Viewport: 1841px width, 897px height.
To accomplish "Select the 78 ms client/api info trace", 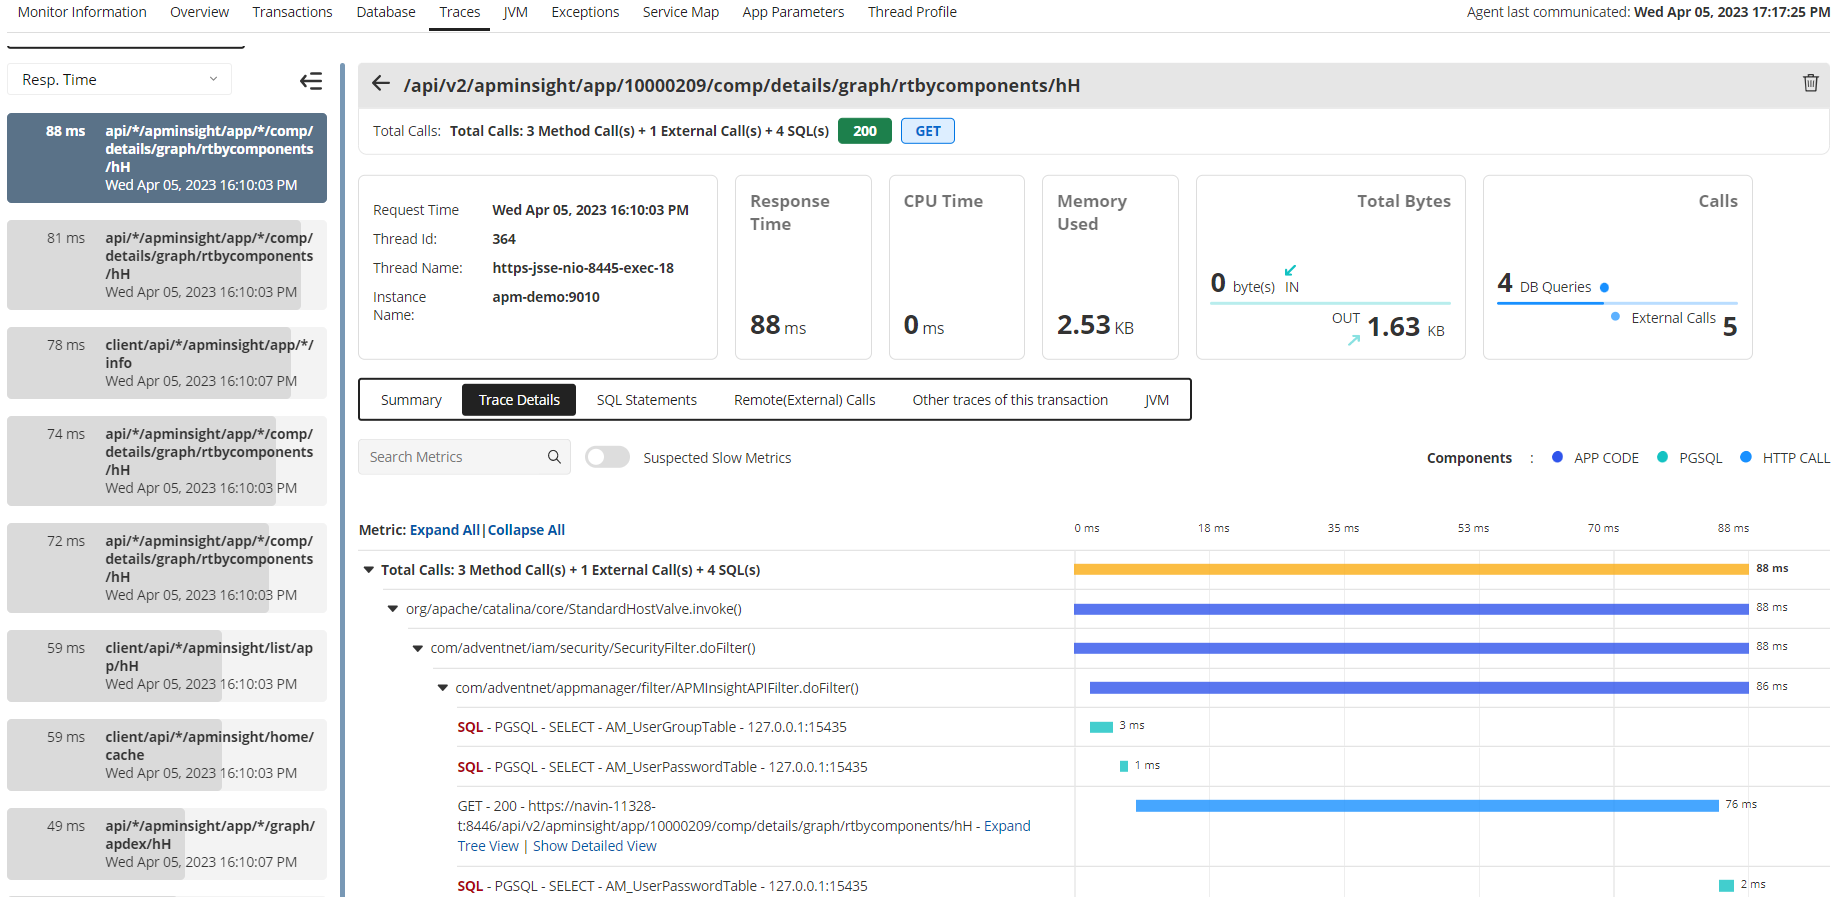I will tap(167, 363).
